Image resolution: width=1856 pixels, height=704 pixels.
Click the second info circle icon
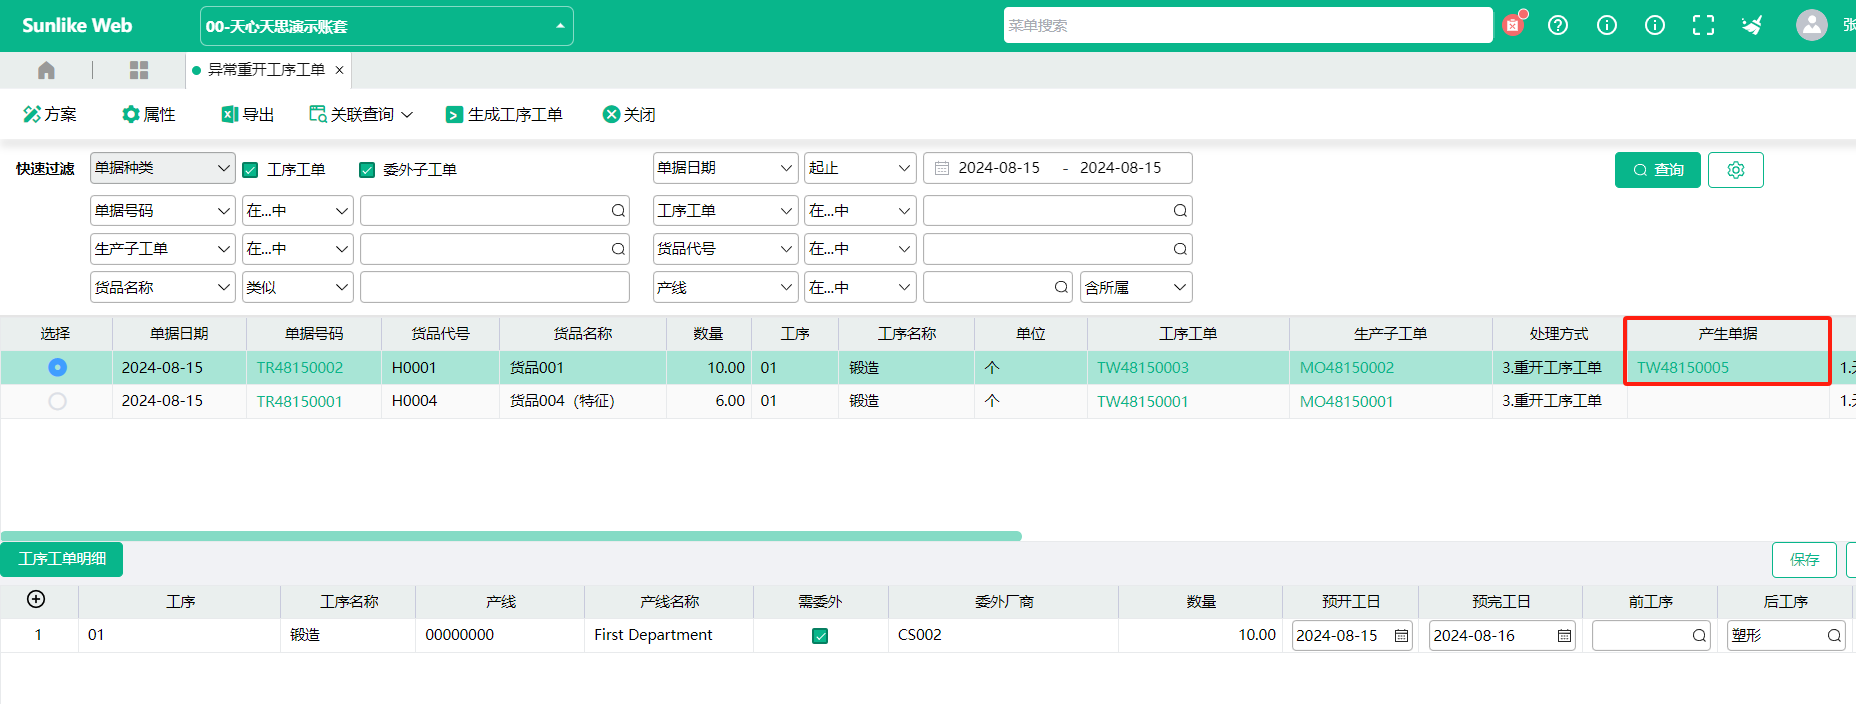click(x=1655, y=25)
